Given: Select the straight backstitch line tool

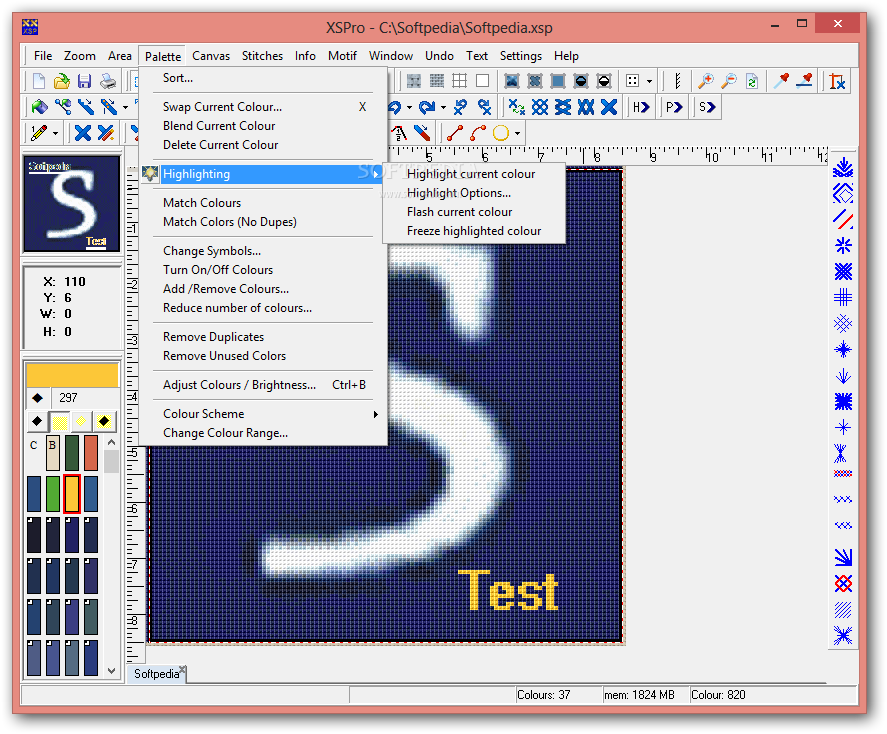Looking at the screenshot, I should point(455,133).
